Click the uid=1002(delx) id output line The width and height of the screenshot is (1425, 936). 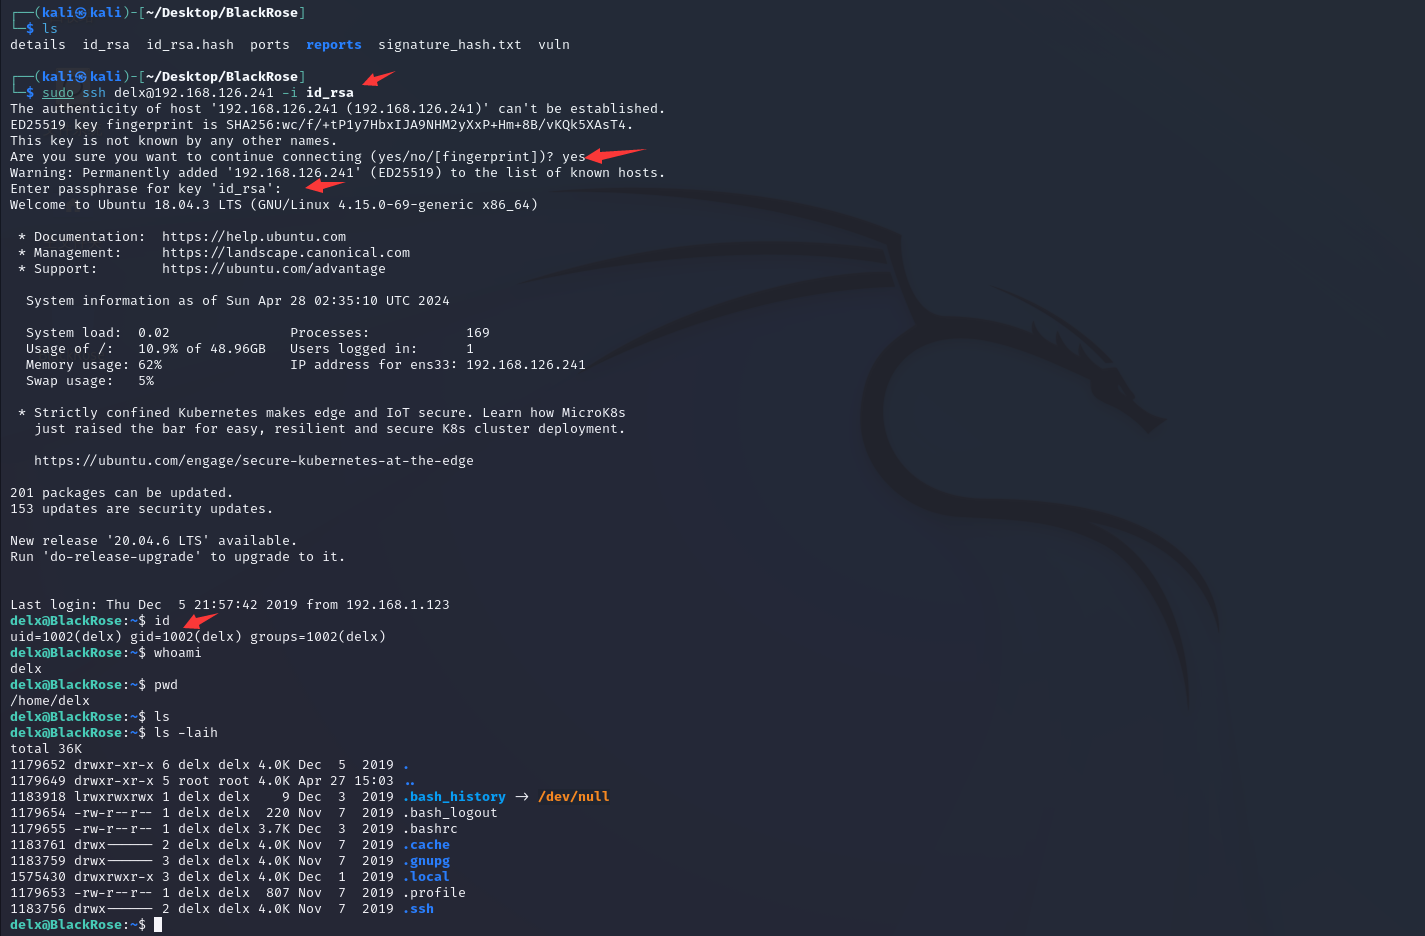tap(198, 637)
